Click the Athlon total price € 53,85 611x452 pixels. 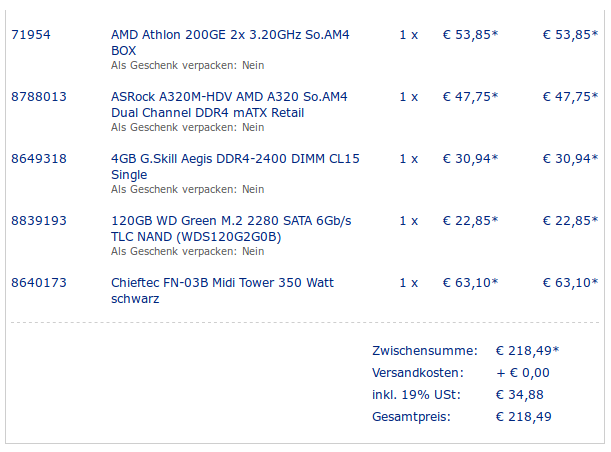point(570,35)
